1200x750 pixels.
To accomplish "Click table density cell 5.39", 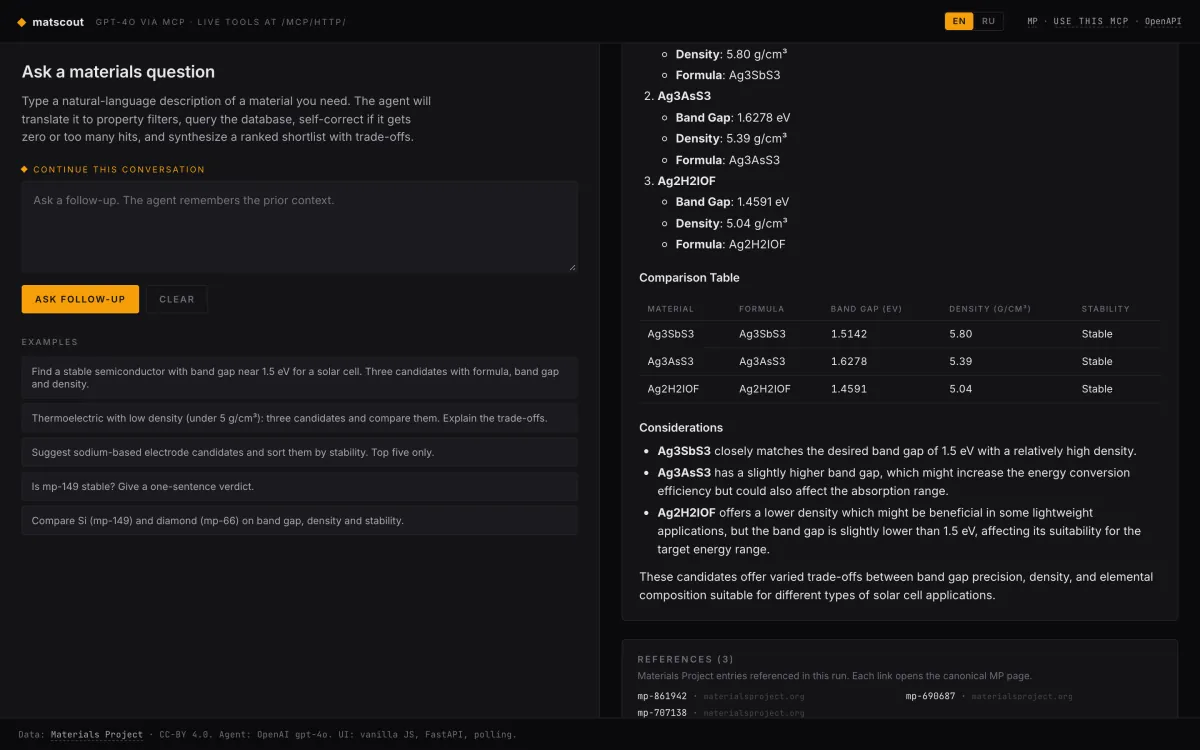I will pyautogui.click(x=960, y=361).
